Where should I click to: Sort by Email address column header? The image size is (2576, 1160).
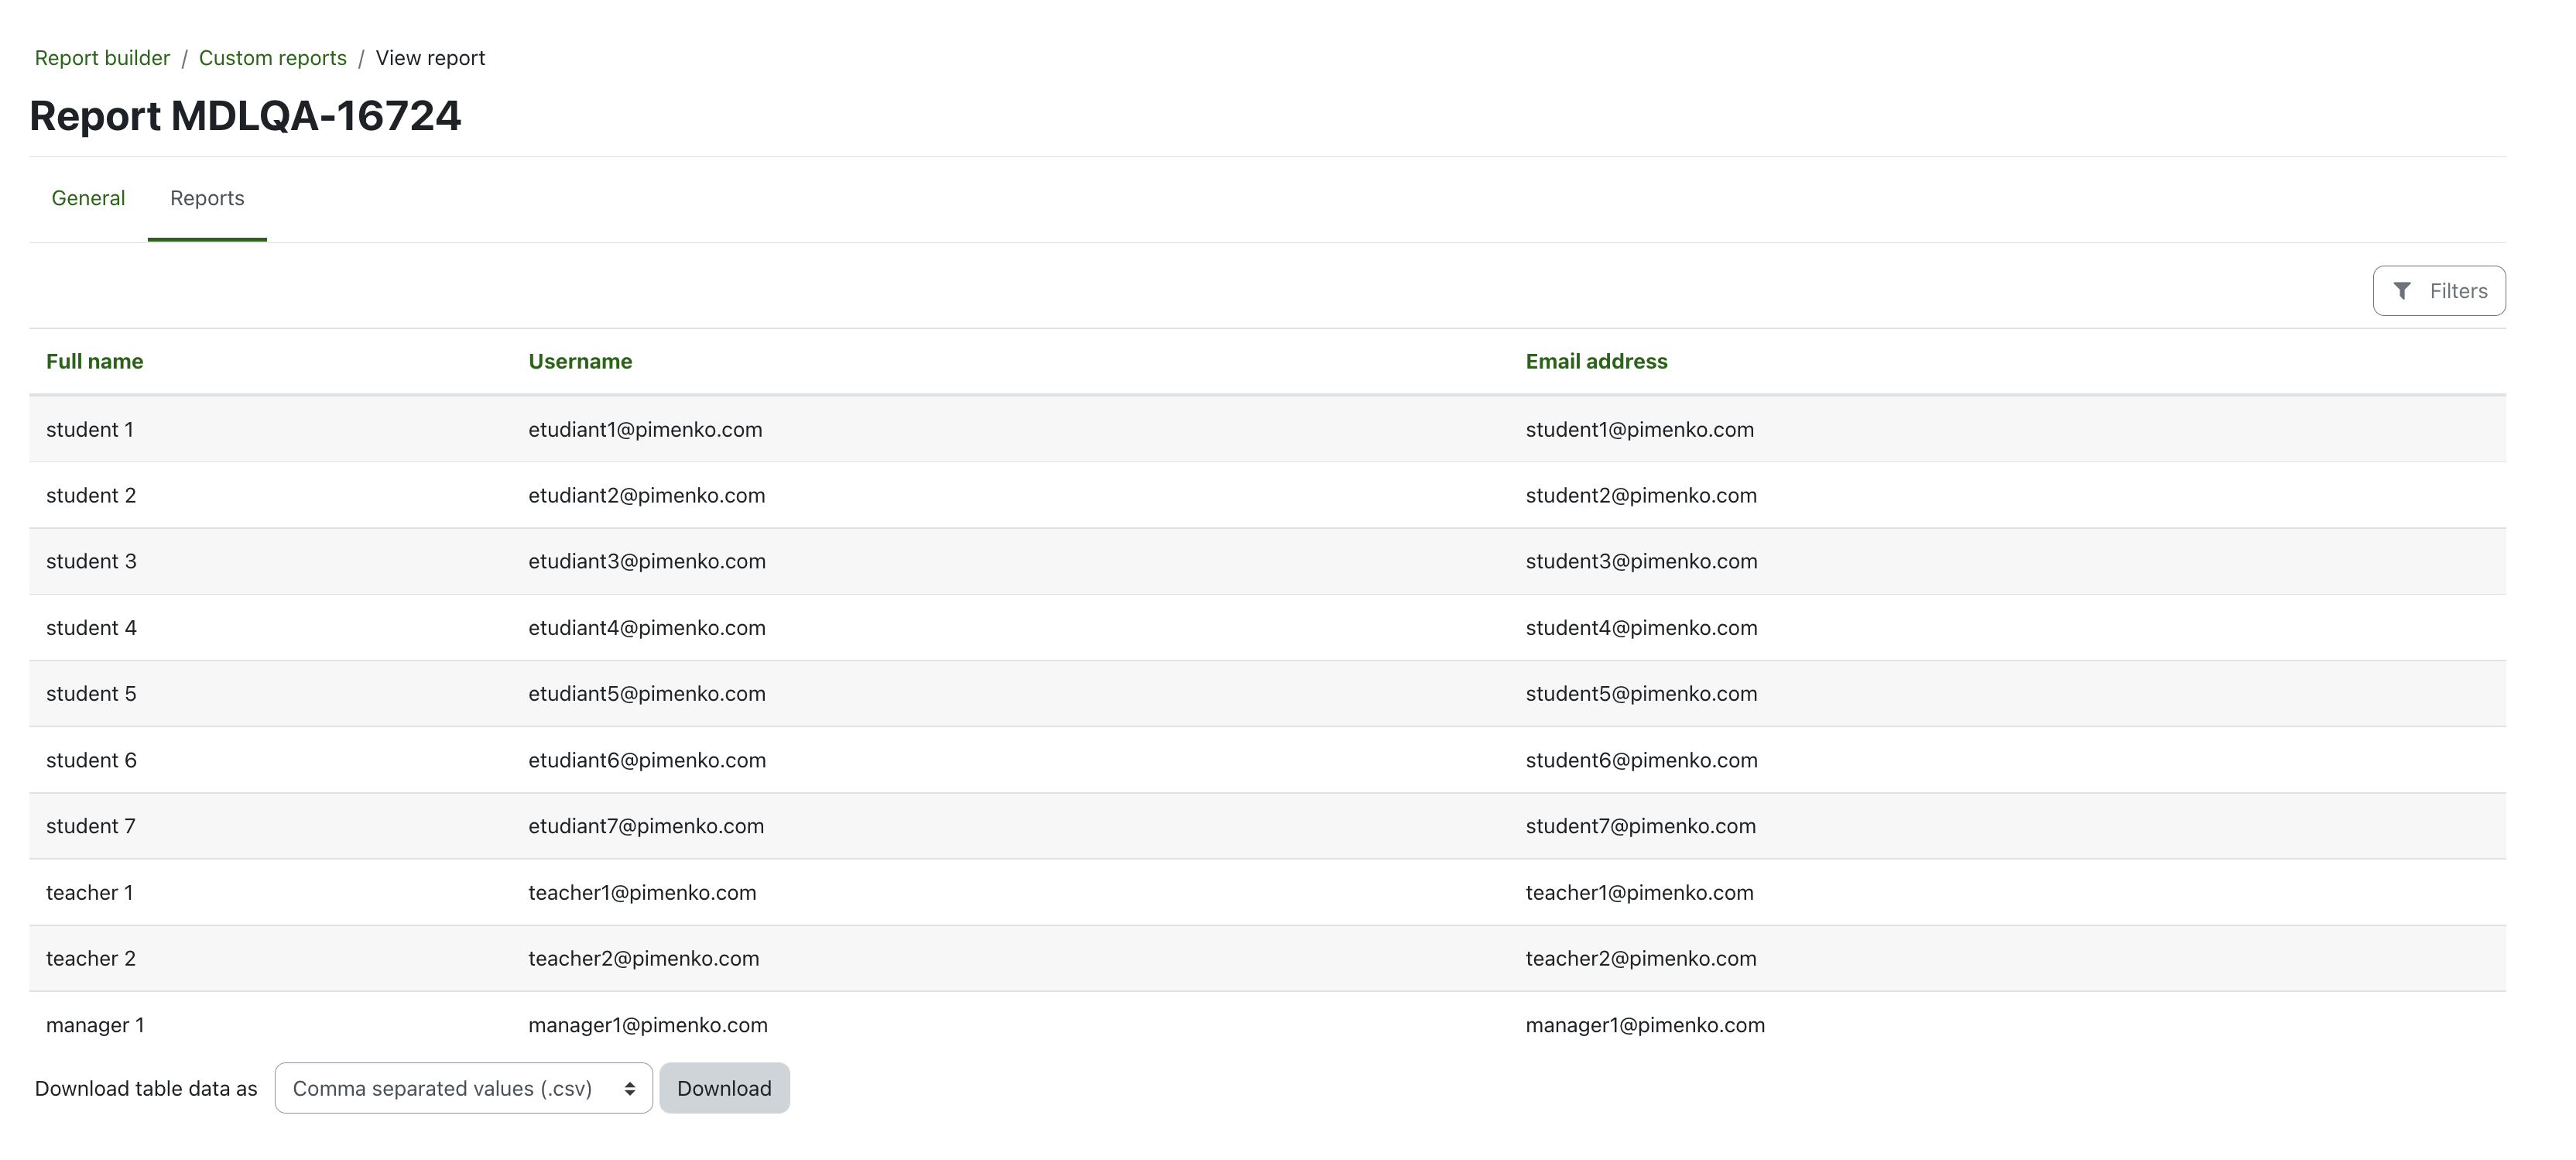pyautogui.click(x=1597, y=361)
